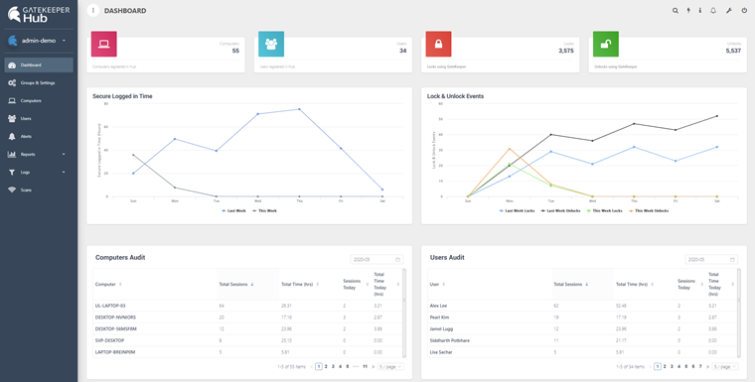Viewport: 755px width, 382px height.
Task: Click the SVP-DESKTOP computer row
Action: (x=247, y=341)
